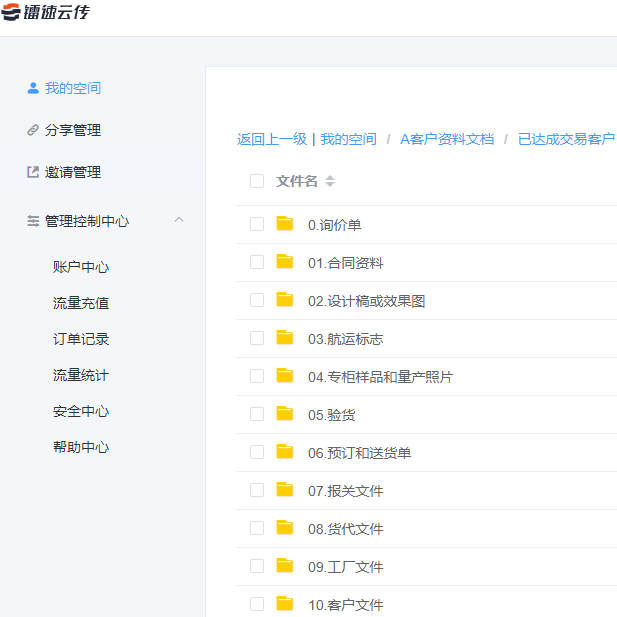
Task: Go to 流量充值 menu item
Action: pyautogui.click(x=81, y=303)
